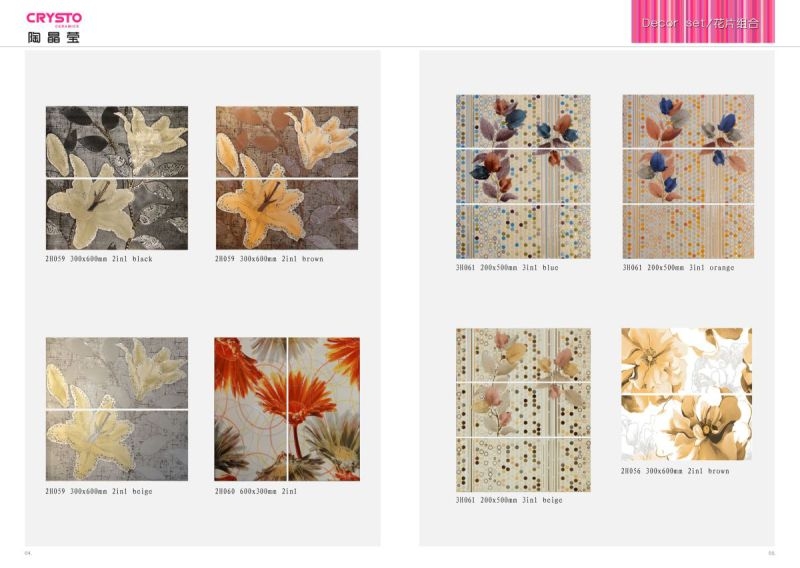Click the '2H059 300x600mm 2in1 beige' caption
Viewport: 800px width, 568px height.
98,491
